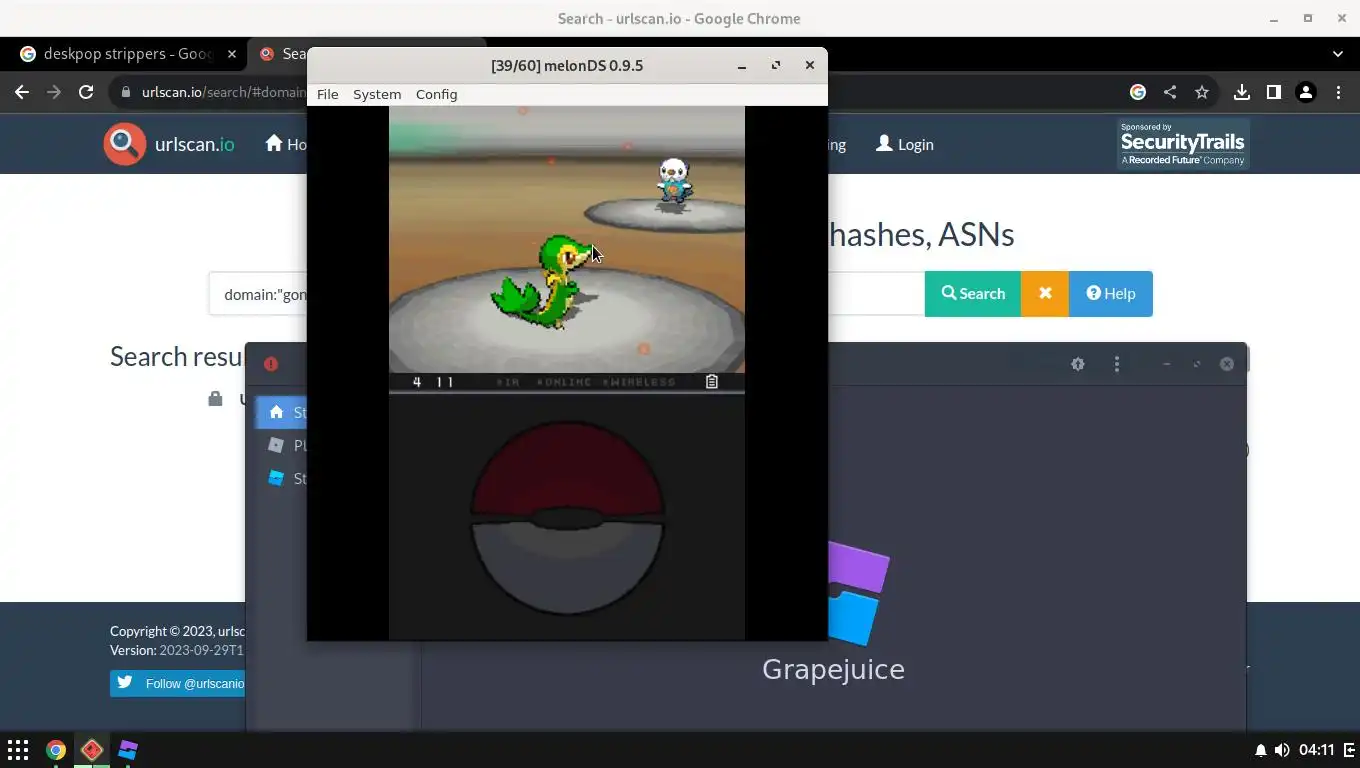
Task: Open Chrome profile avatar
Action: click(x=1306, y=92)
